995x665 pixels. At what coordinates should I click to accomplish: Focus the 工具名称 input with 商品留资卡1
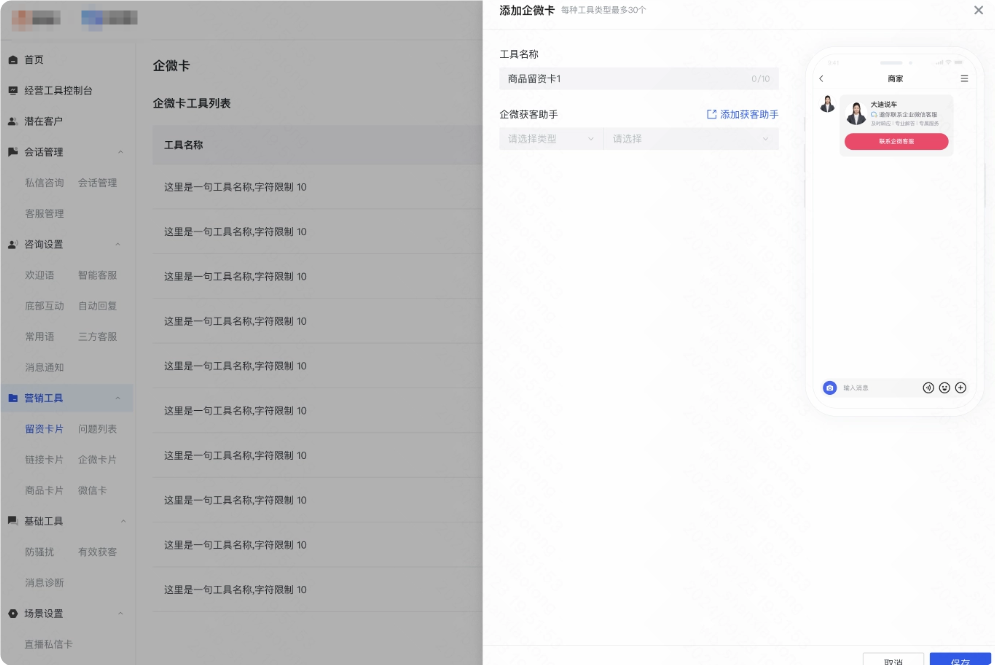tap(638, 79)
